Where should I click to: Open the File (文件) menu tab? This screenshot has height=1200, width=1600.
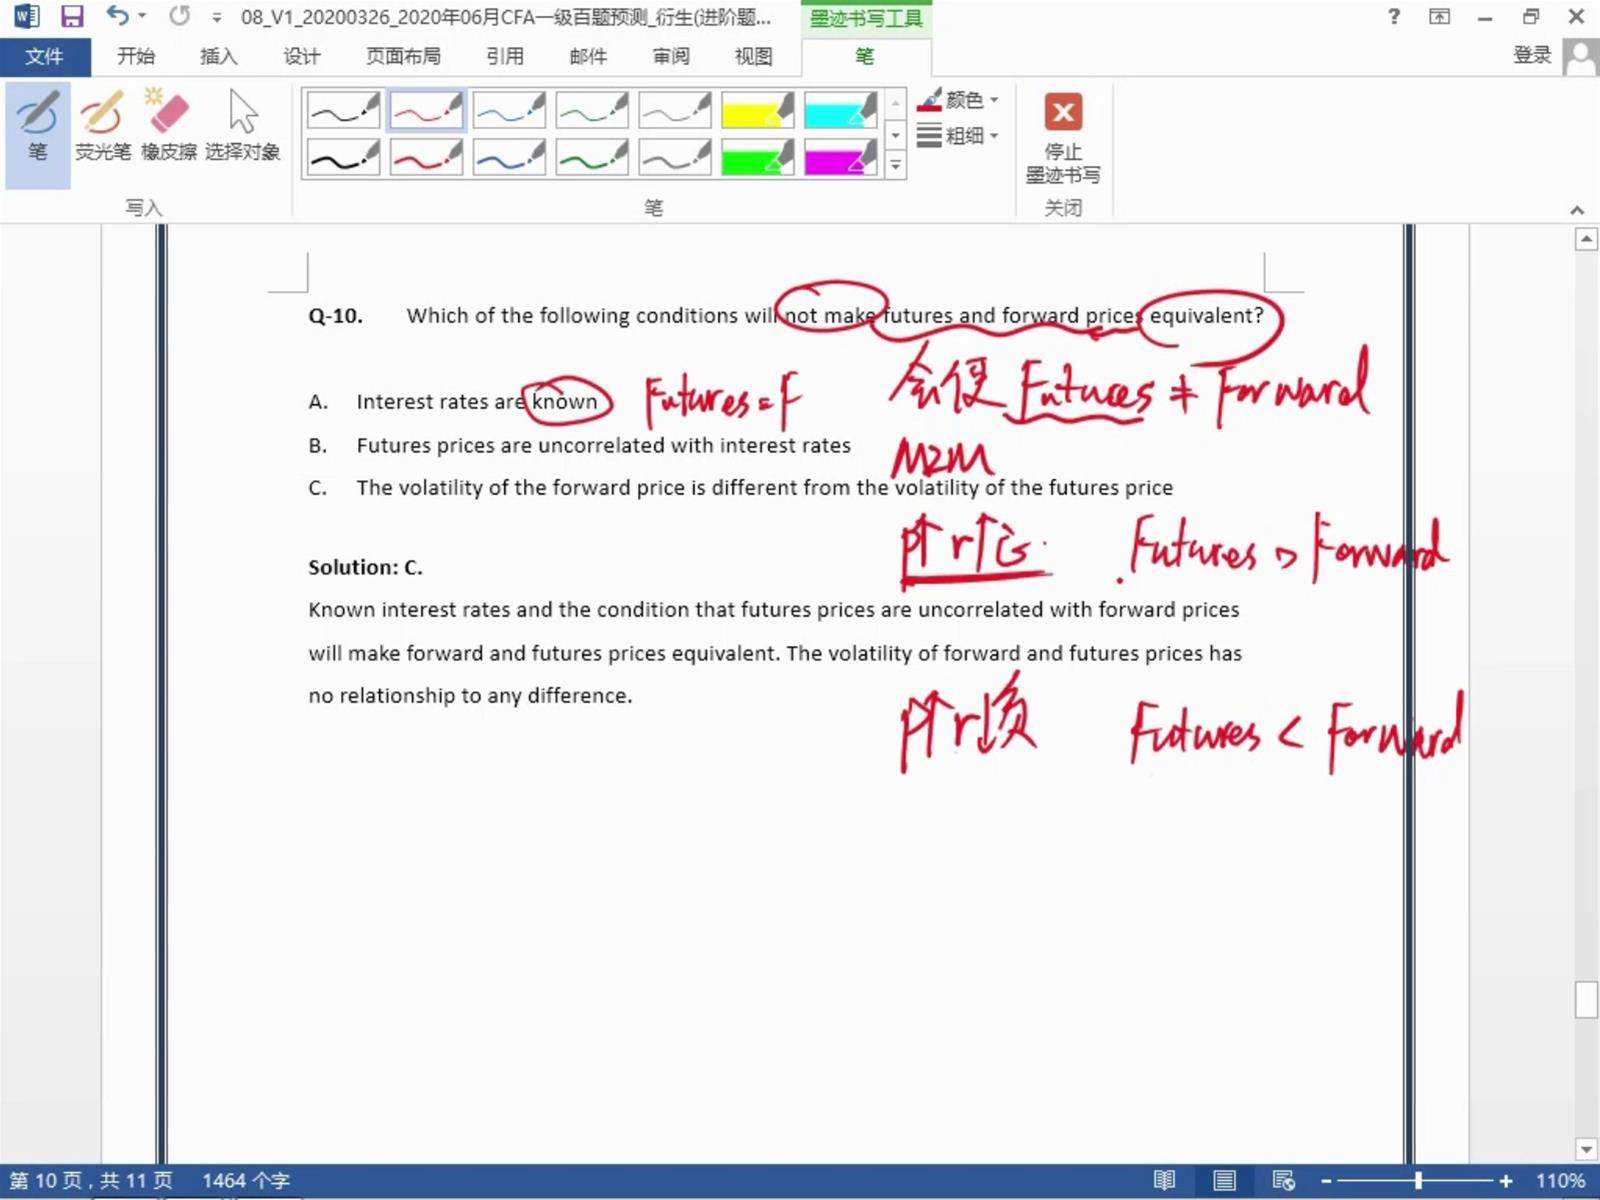click(44, 56)
